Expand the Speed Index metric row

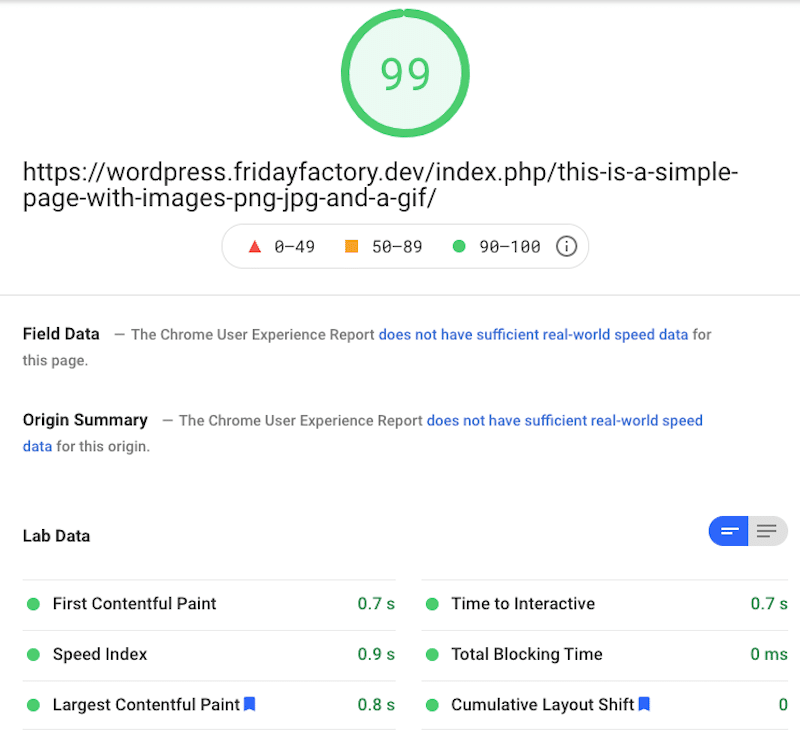[x=209, y=654]
